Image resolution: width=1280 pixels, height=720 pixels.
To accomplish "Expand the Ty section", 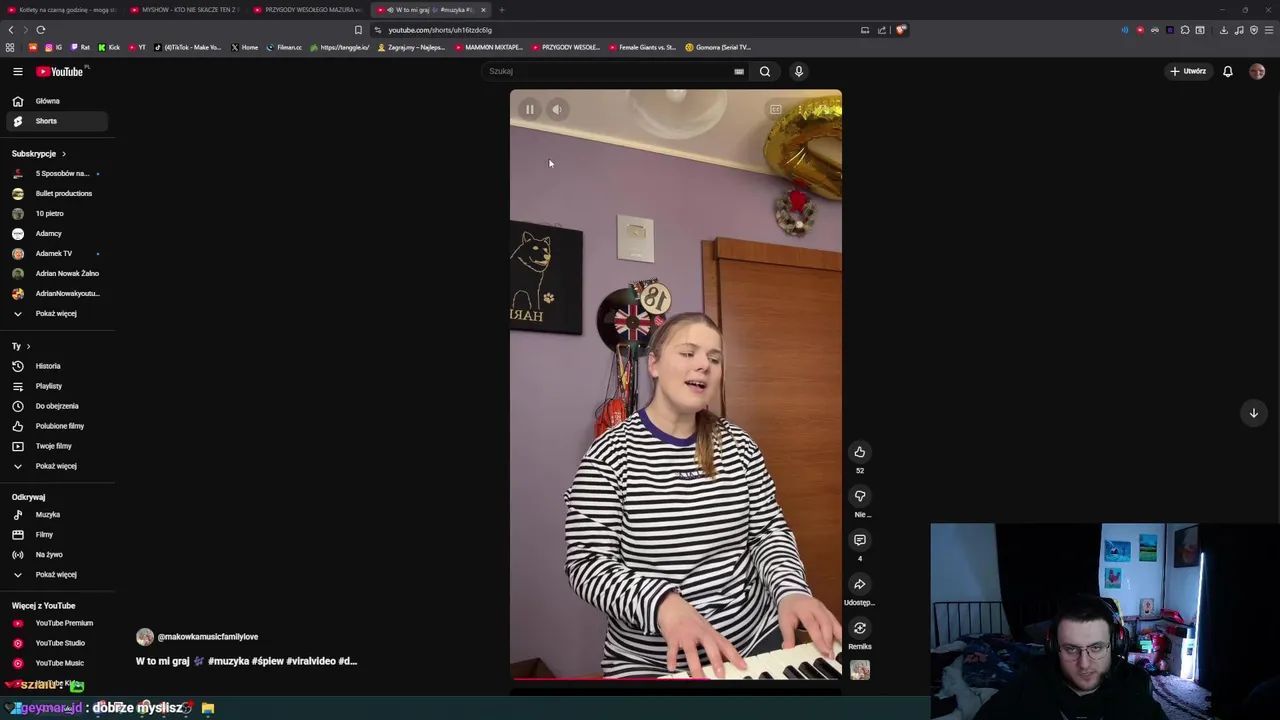I will [x=21, y=346].
